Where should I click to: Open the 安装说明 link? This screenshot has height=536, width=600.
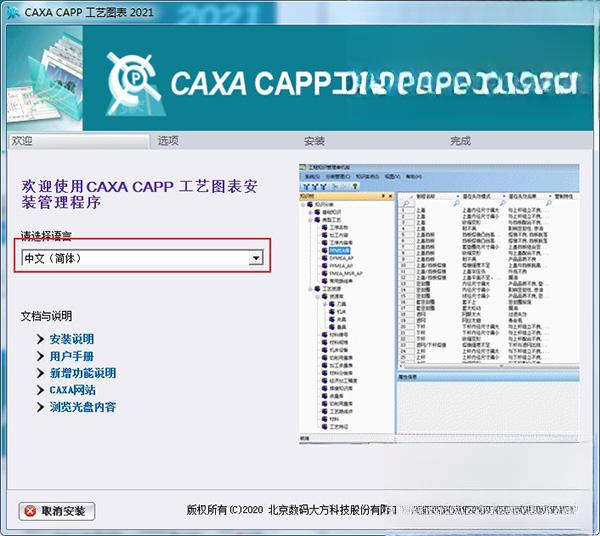pos(72,339)
